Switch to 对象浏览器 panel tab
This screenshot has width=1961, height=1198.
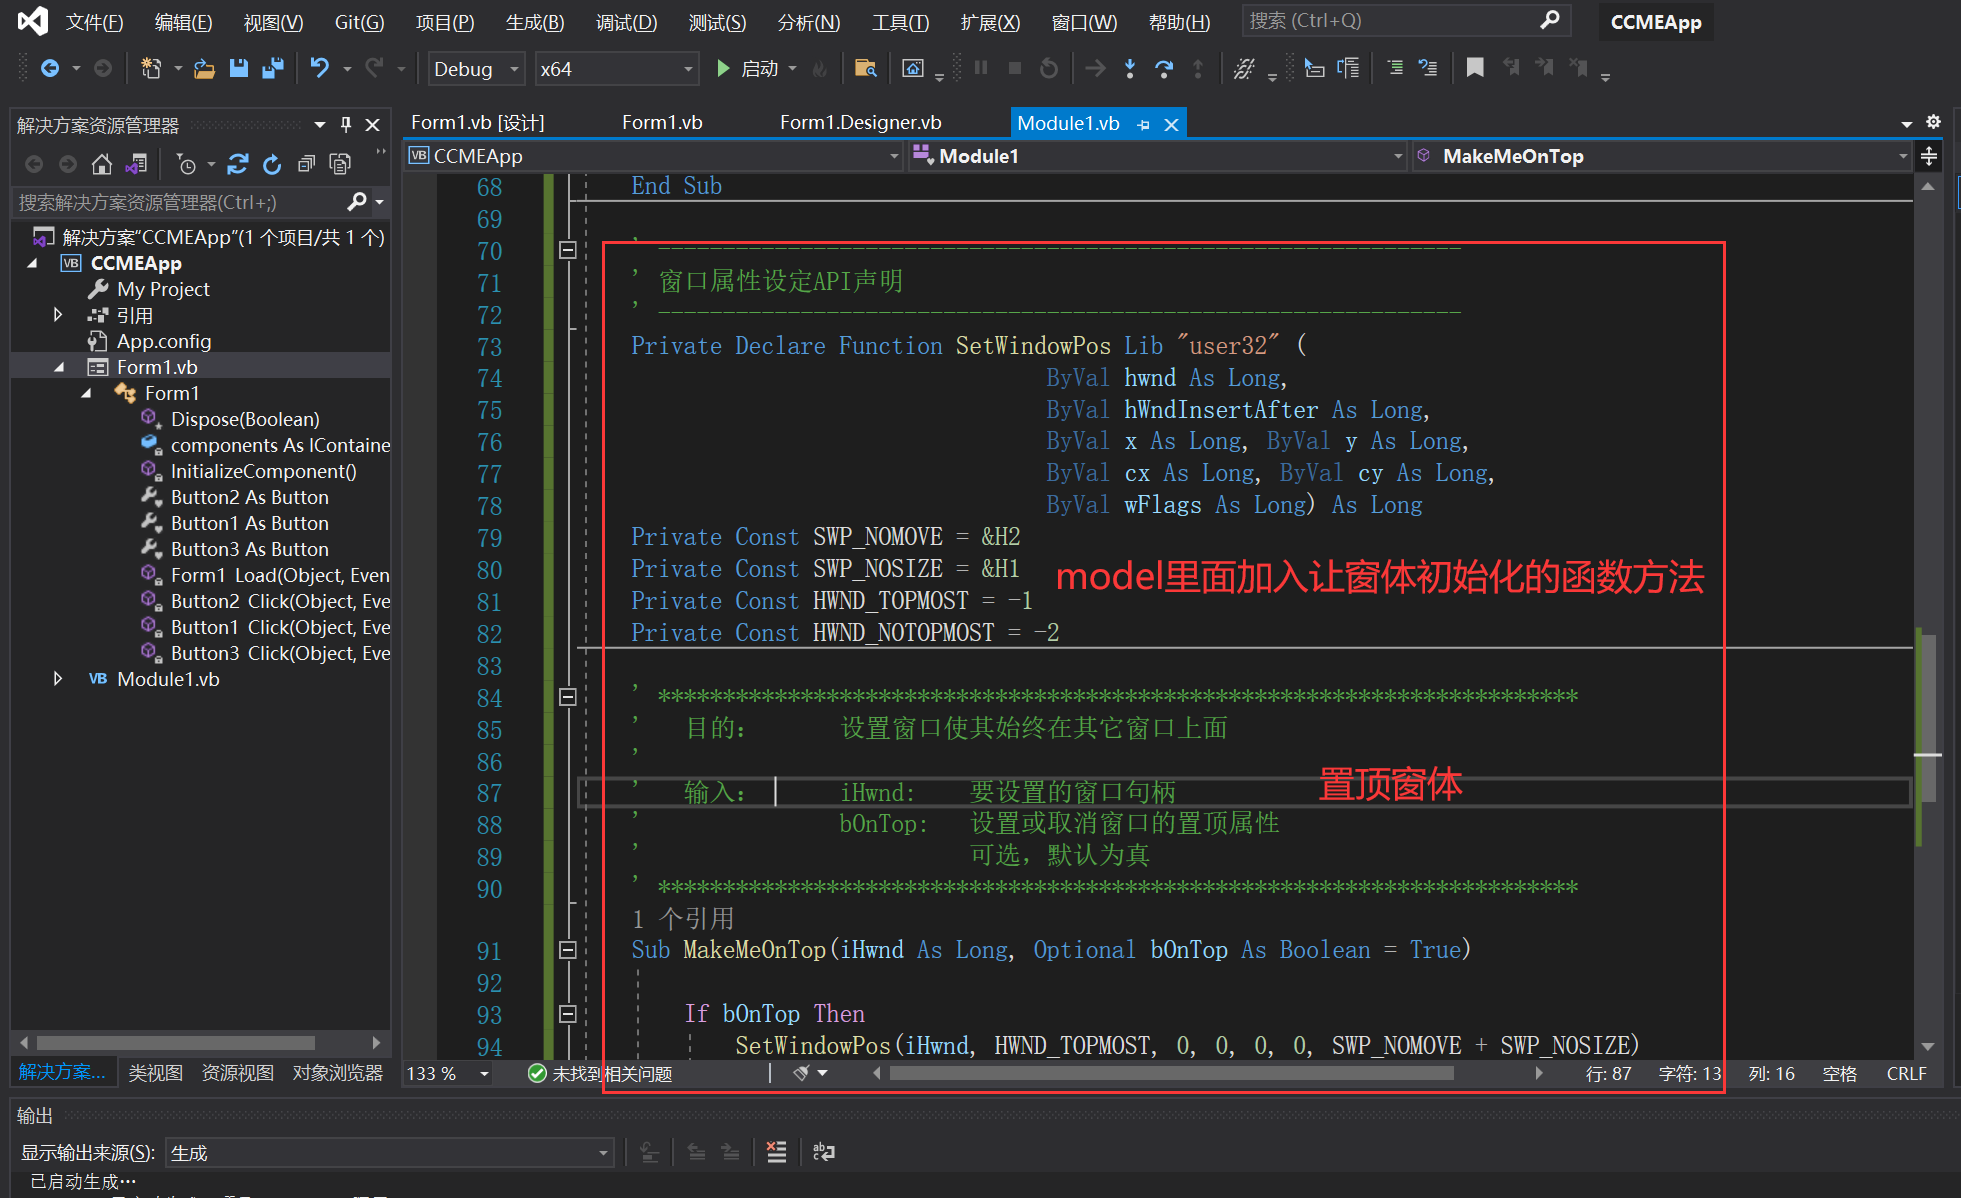tap(337, 1073)
